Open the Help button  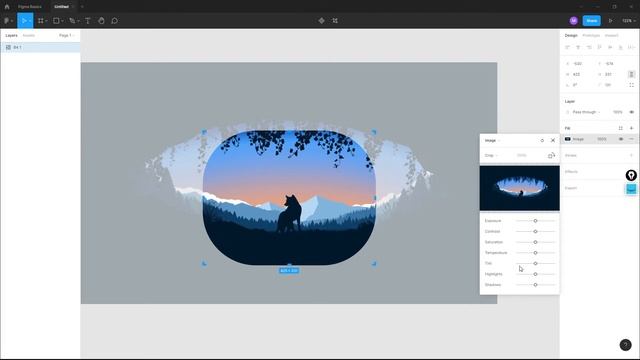click(x=625, y=345)
